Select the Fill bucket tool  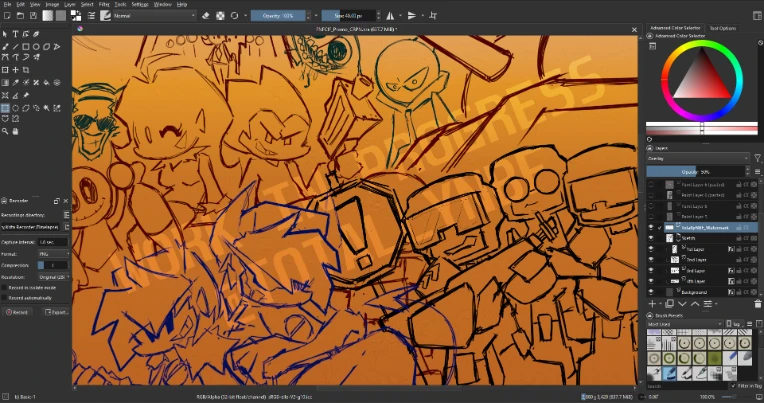(46, 82)
